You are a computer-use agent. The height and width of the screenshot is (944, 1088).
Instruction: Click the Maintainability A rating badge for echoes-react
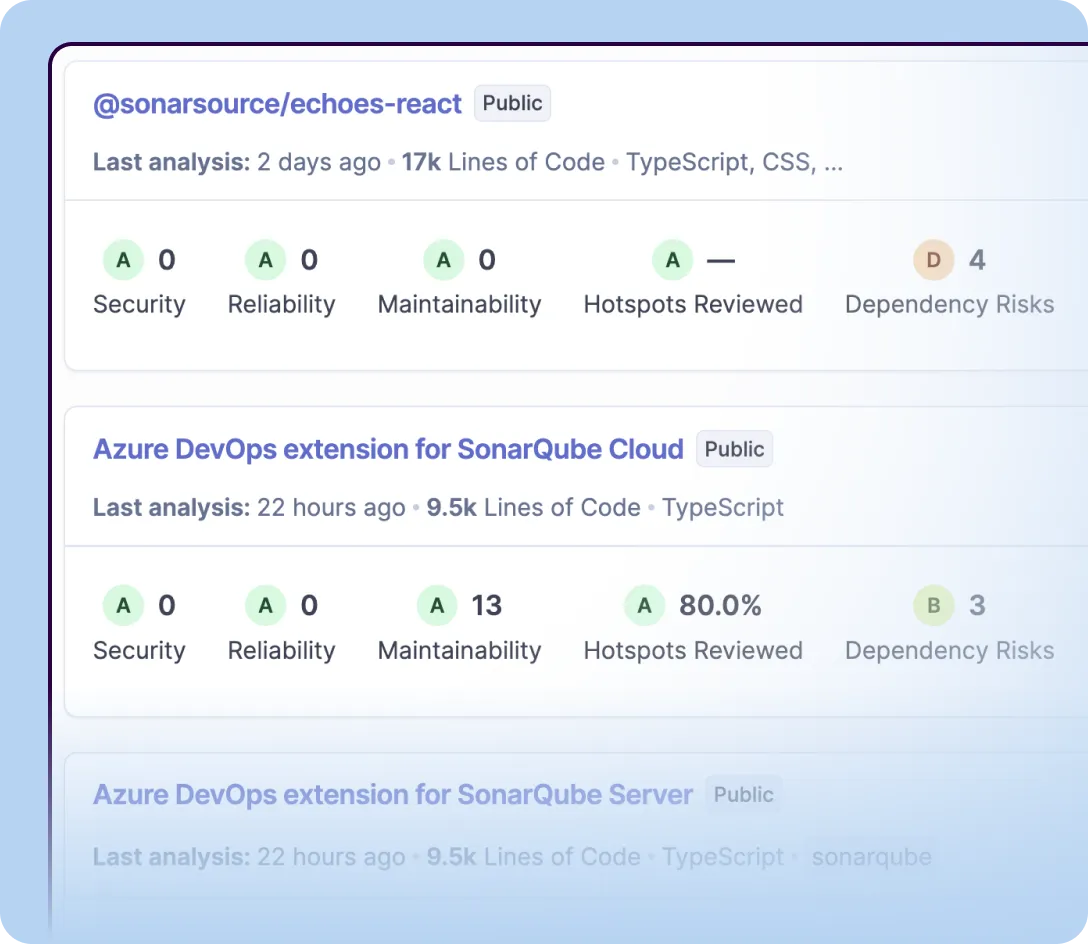(443, 261)
